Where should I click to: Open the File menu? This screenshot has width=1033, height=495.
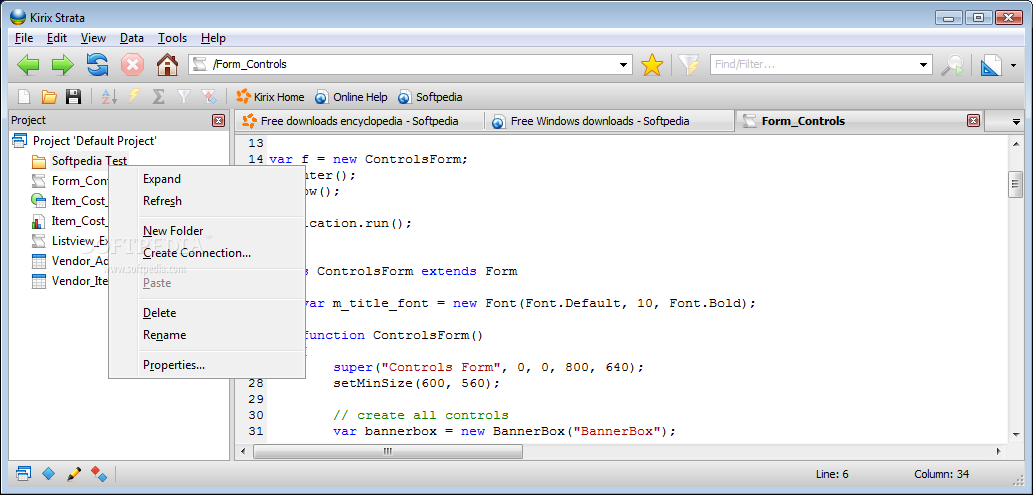click(24, 38)
